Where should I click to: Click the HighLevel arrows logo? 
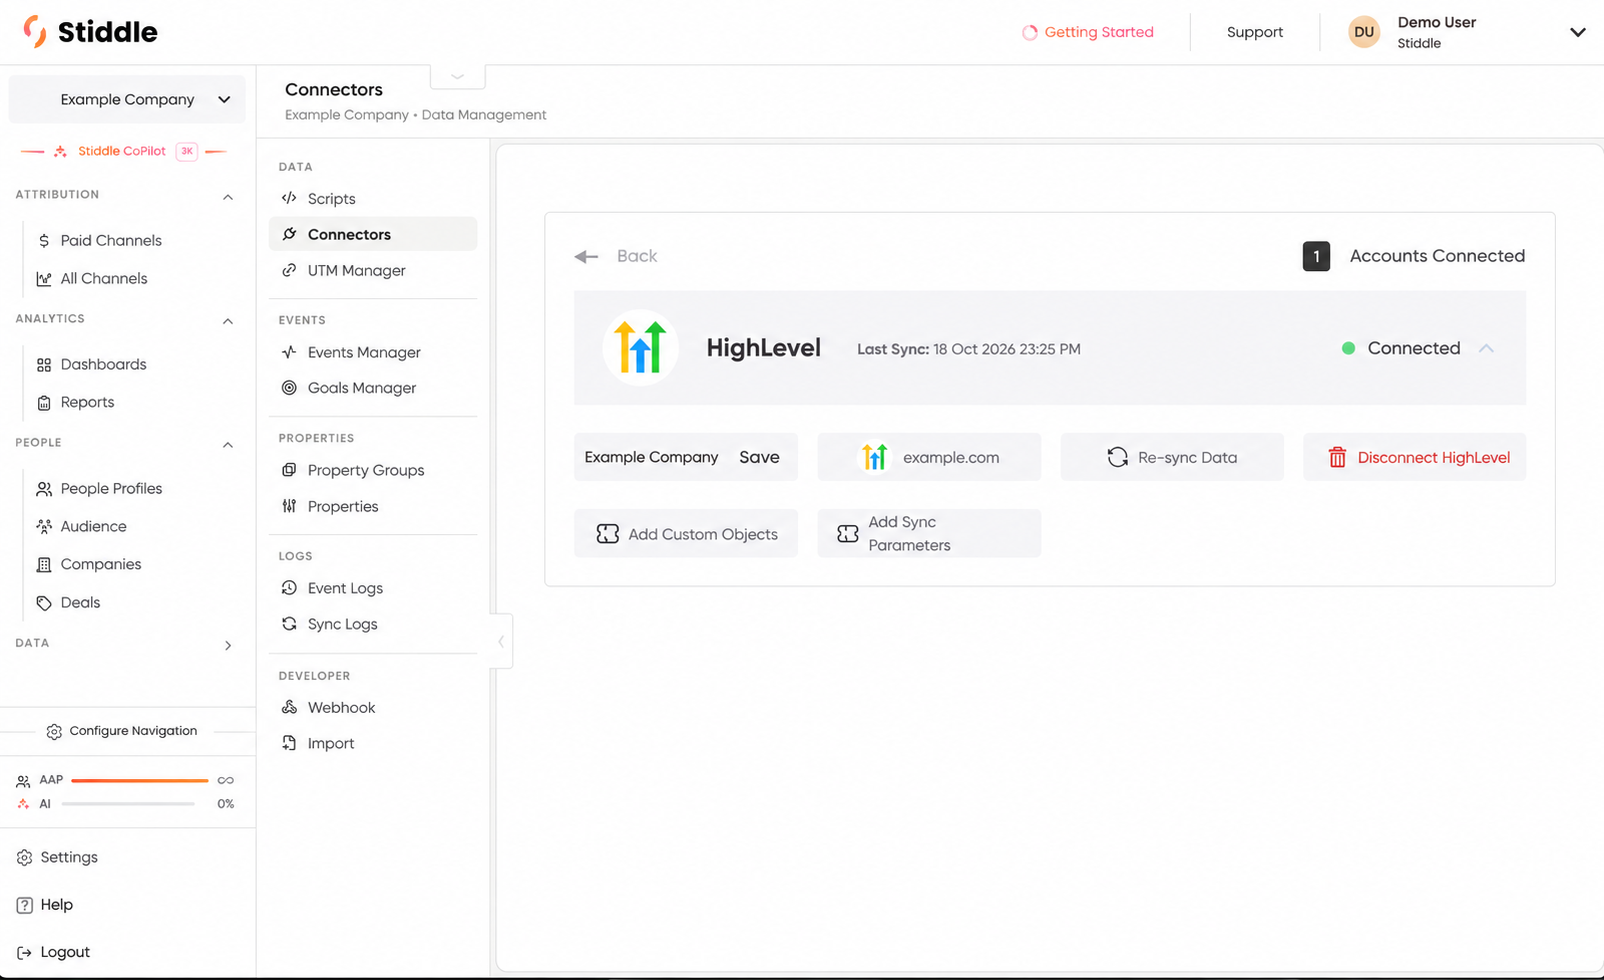(x=641, y=348)
